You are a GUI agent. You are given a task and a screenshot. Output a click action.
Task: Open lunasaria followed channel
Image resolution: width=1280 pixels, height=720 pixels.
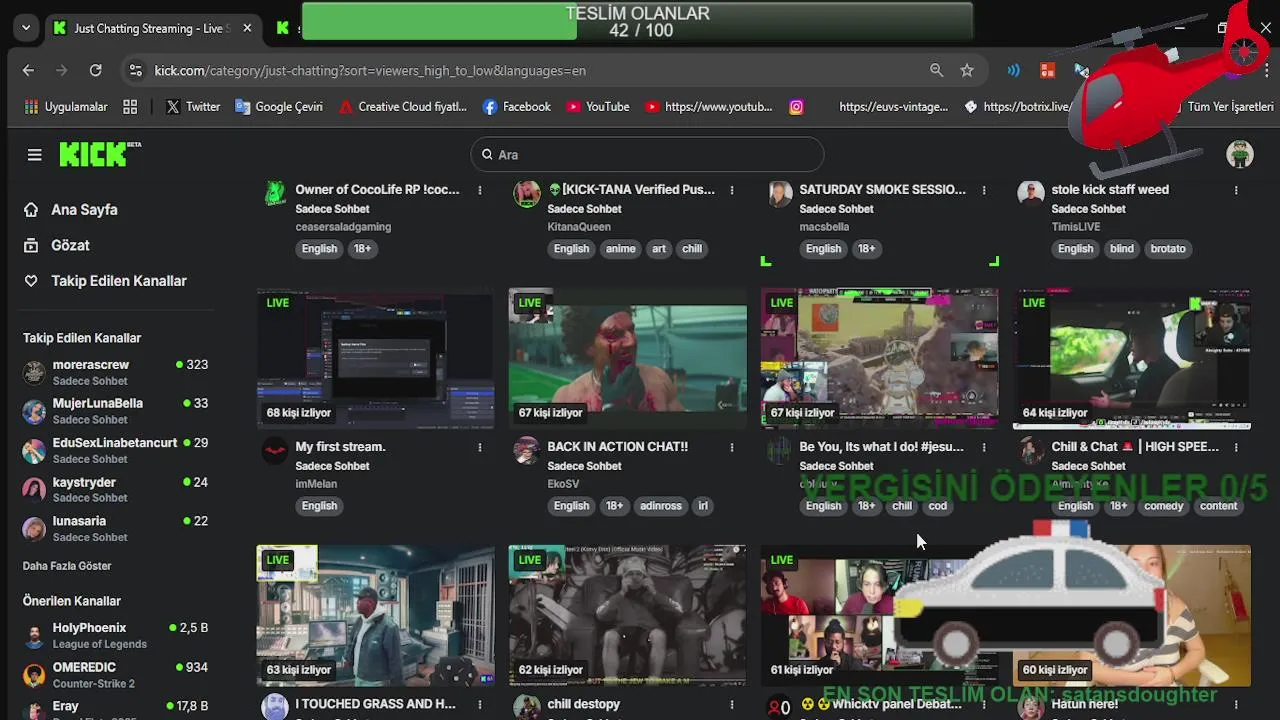point(115,528)
